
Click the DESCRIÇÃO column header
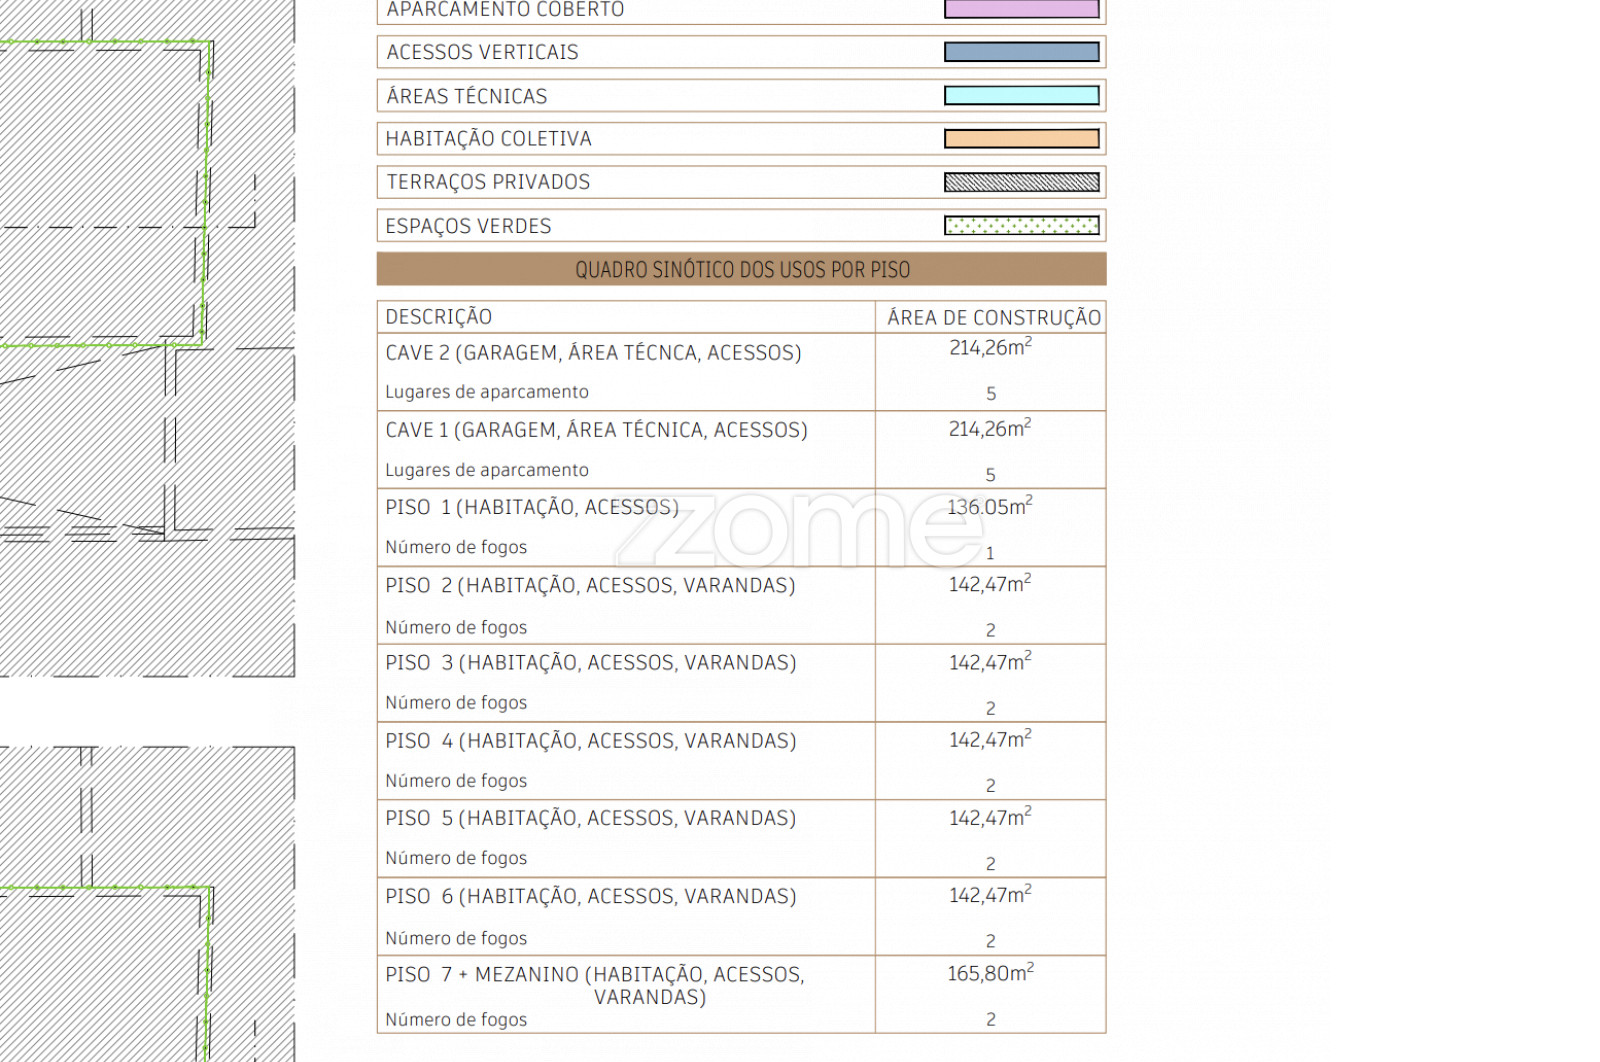[x=439, y=317]
